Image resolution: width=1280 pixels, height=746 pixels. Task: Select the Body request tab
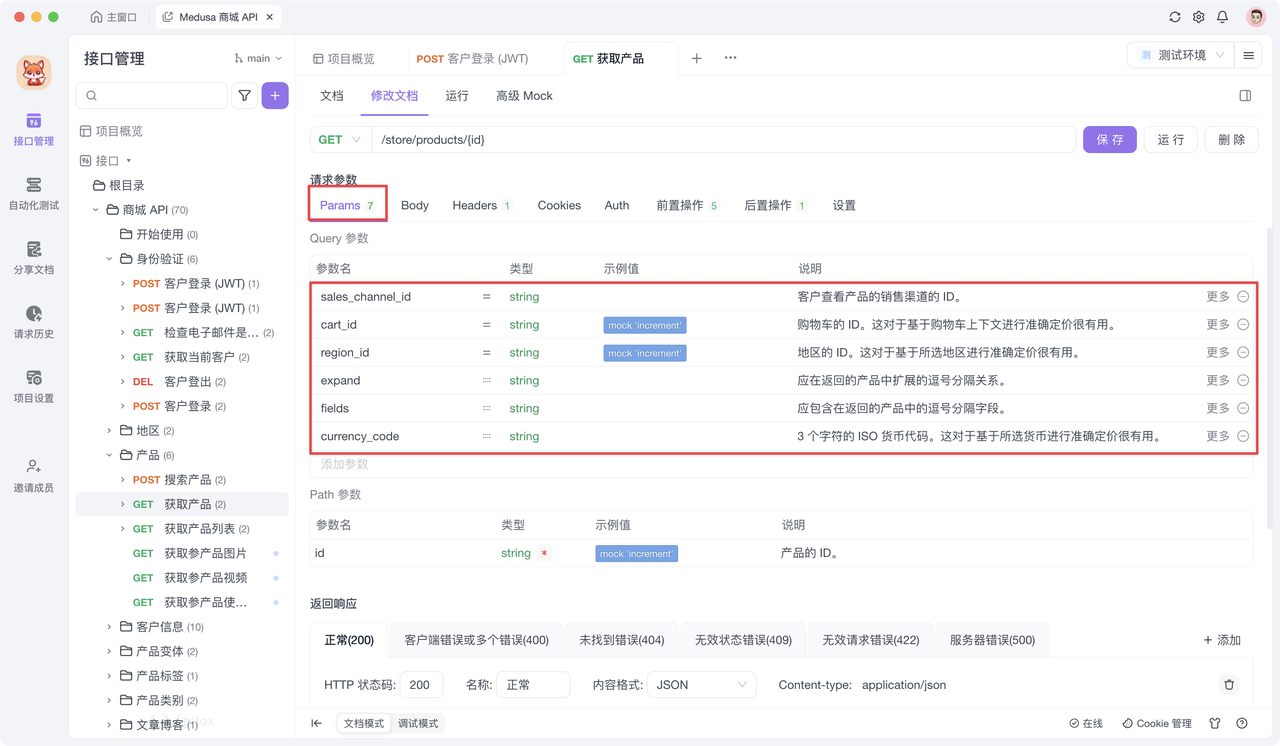pyautogui.click(x=415, y=205)
